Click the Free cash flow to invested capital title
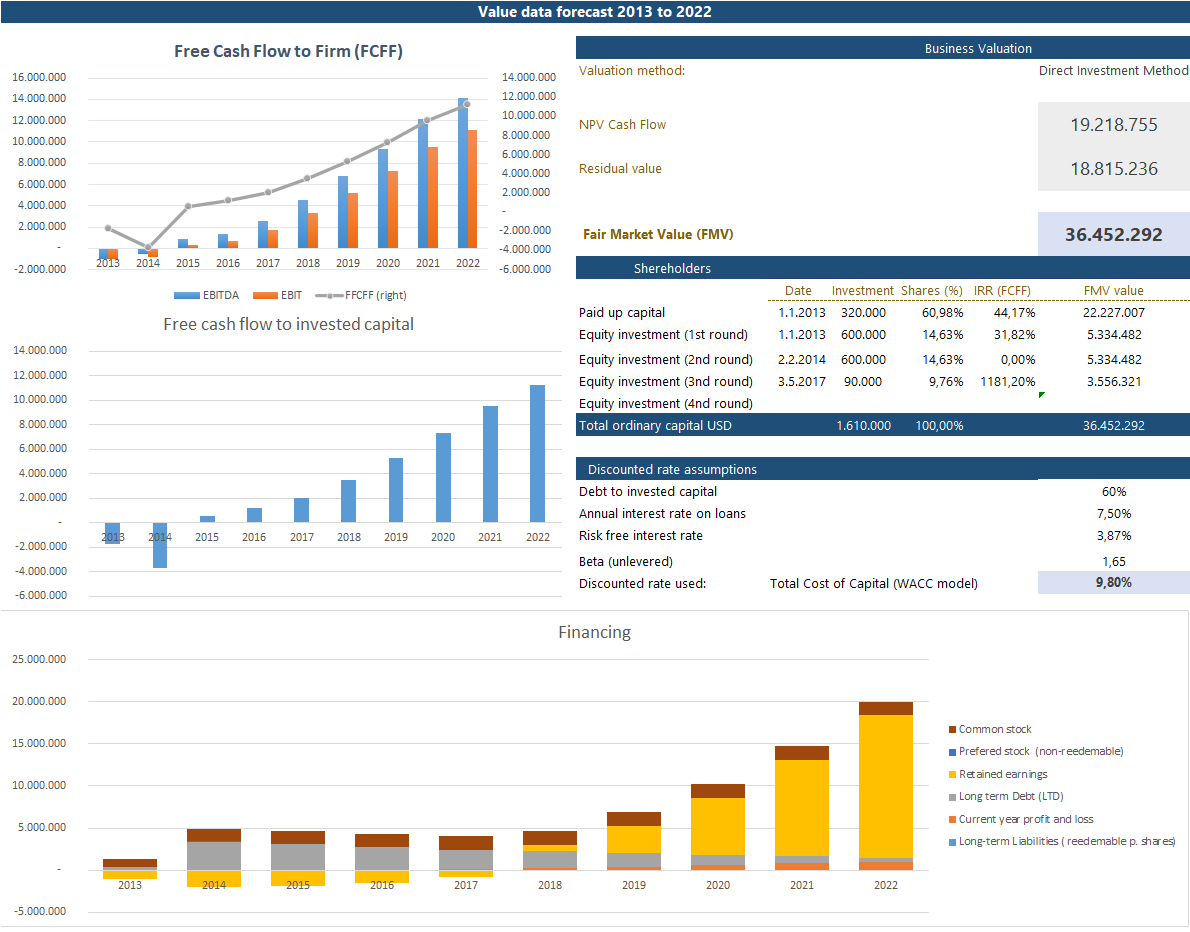 coord(288,324)
